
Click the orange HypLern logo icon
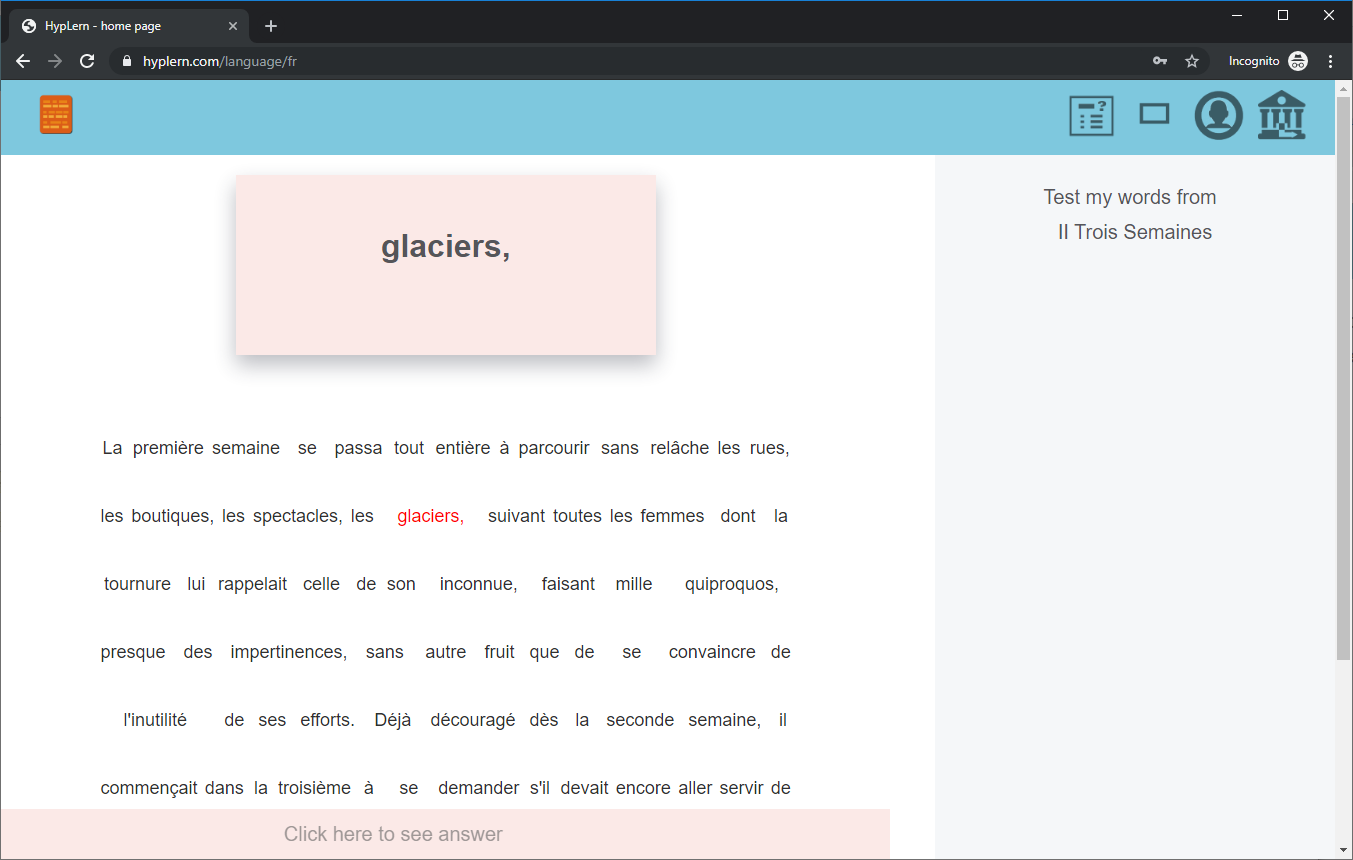point(56,115)
